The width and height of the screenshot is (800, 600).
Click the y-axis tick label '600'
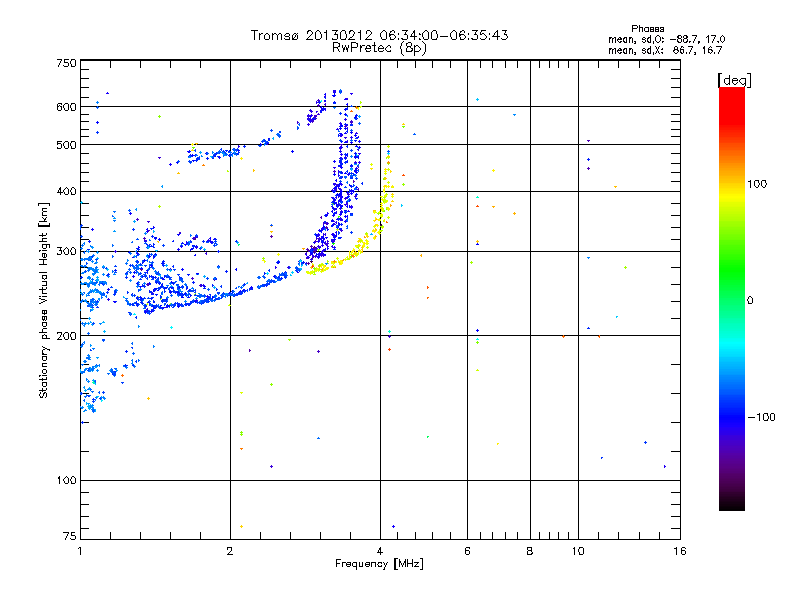point(66,107)
